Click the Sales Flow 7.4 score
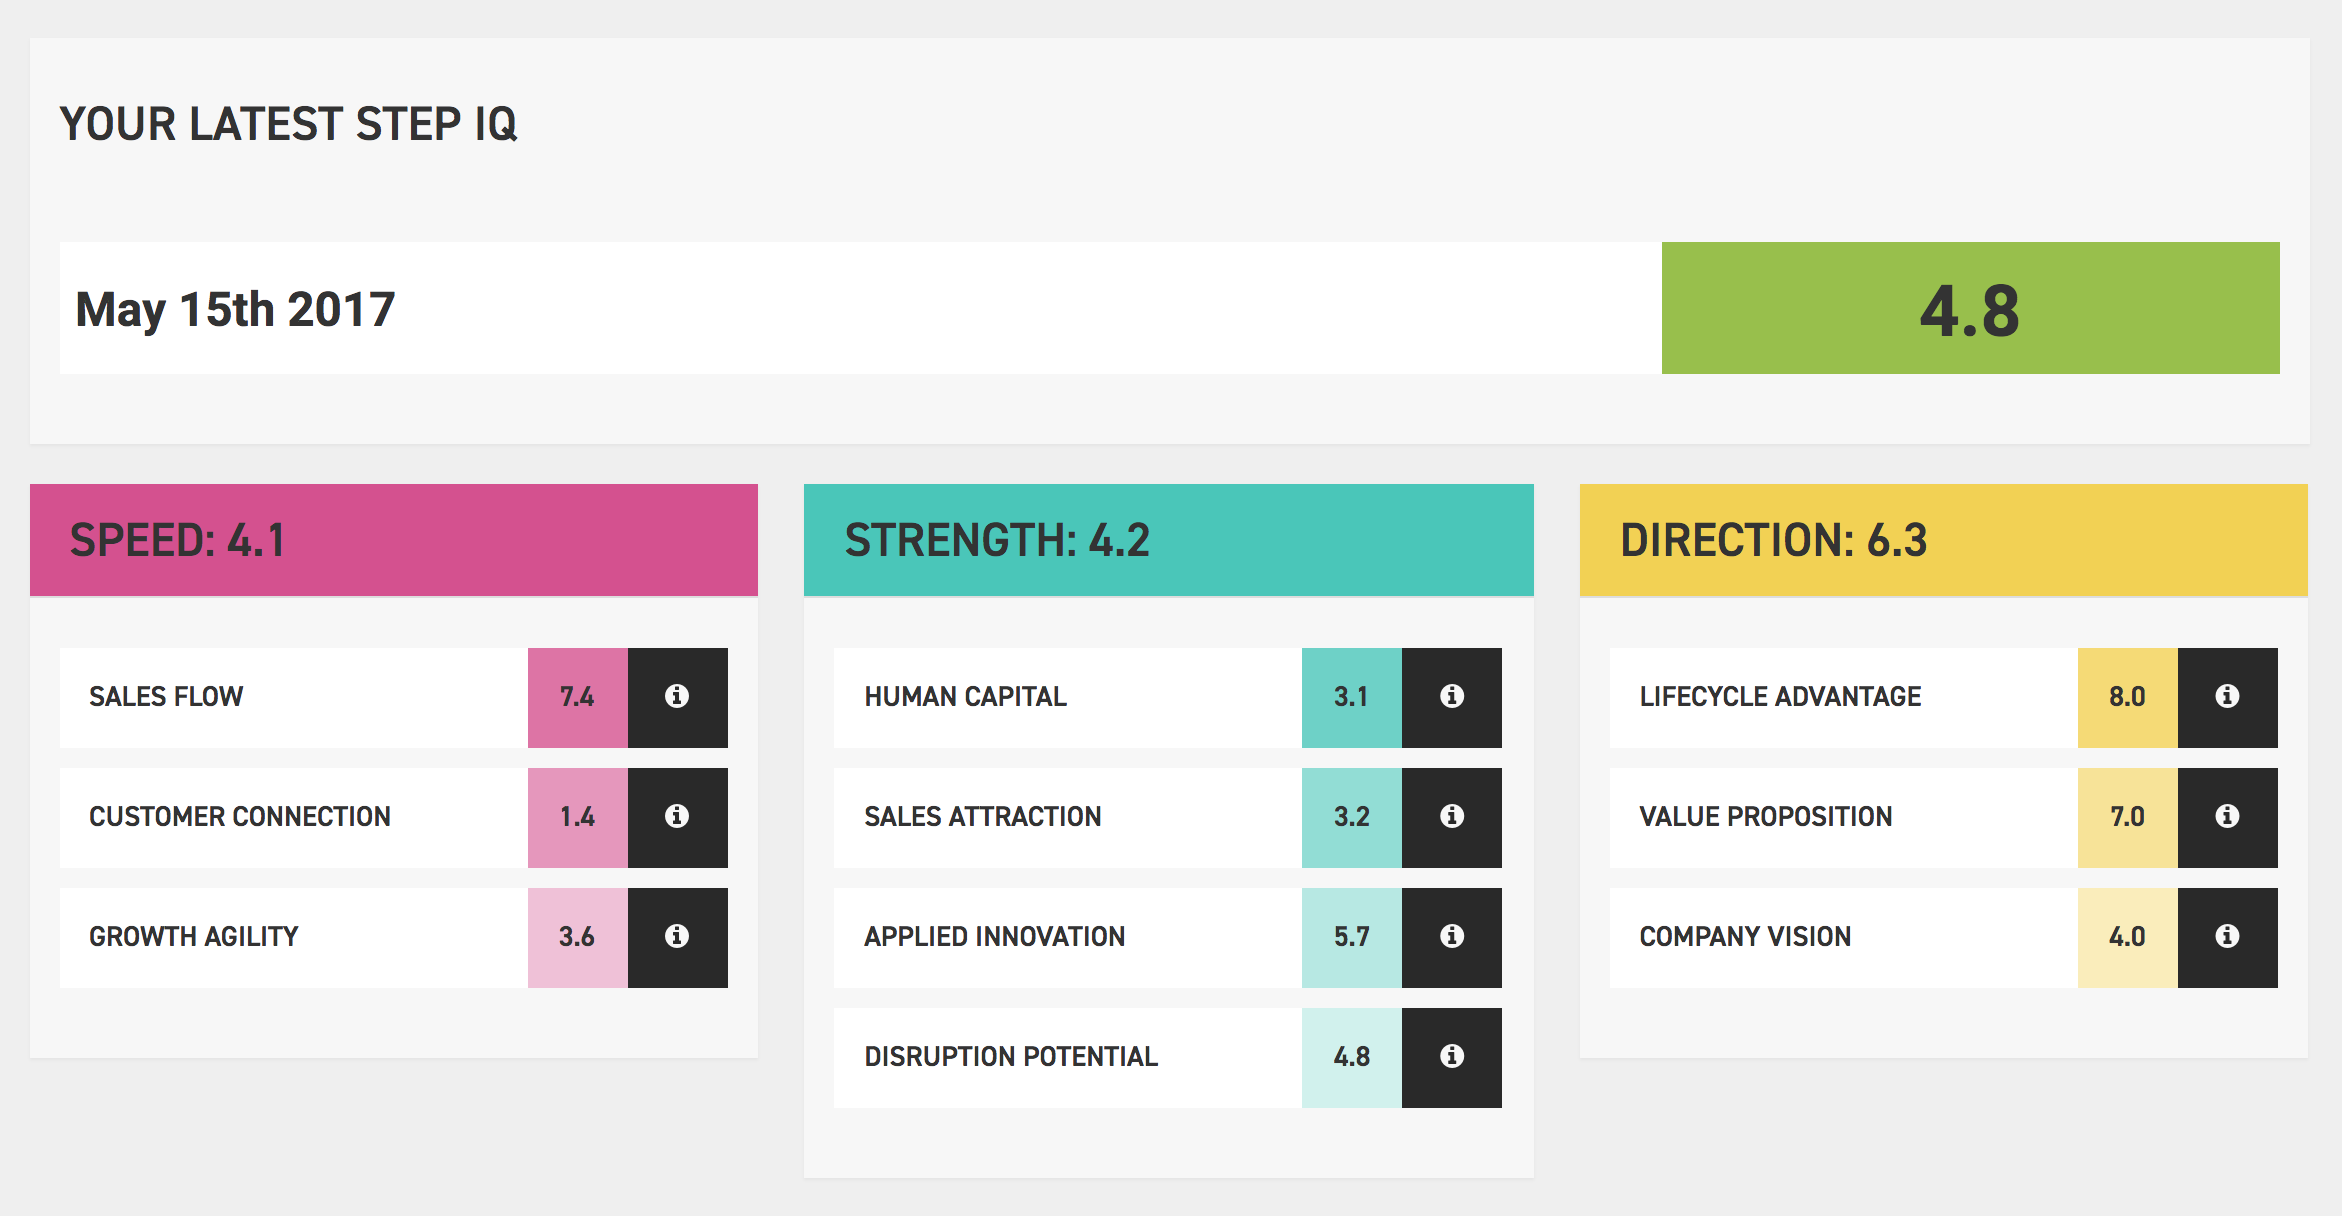Image resolution: width=2342 pixels, height=1216 pixels. click(578, 697)
